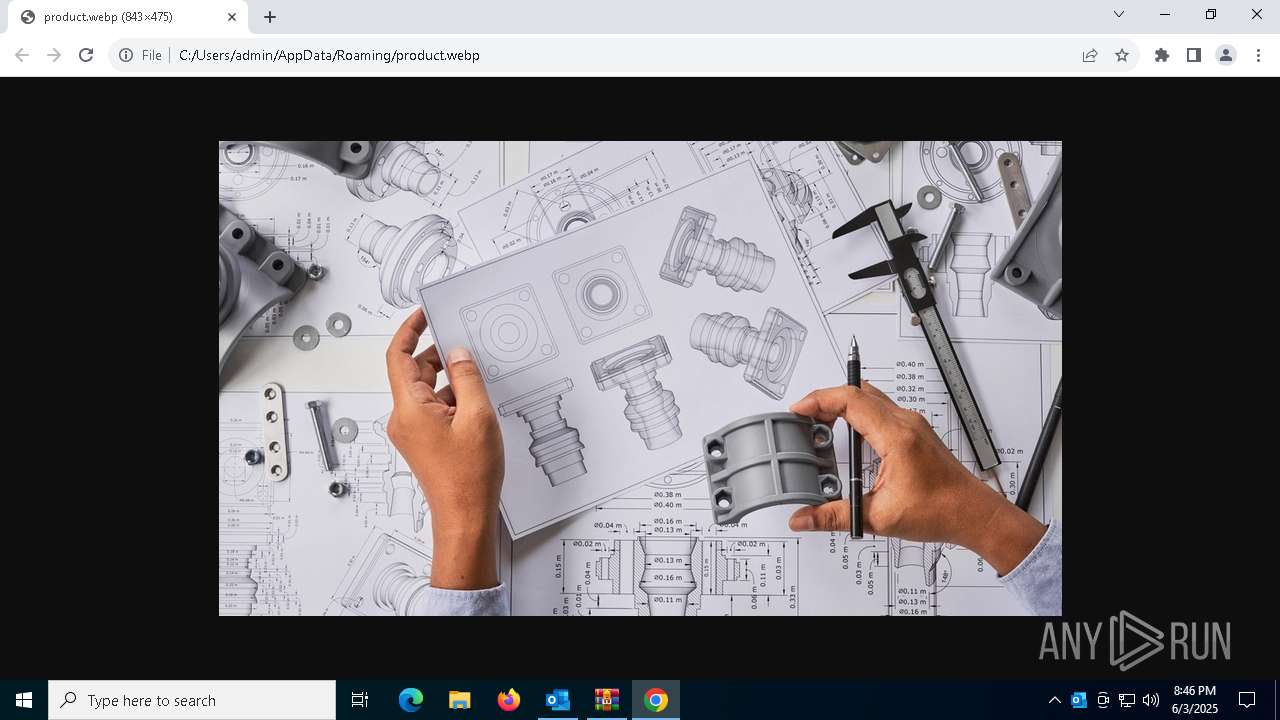Click the taskbar search box
Screen dimensions: 1280x720
click(x=192, y=700)
